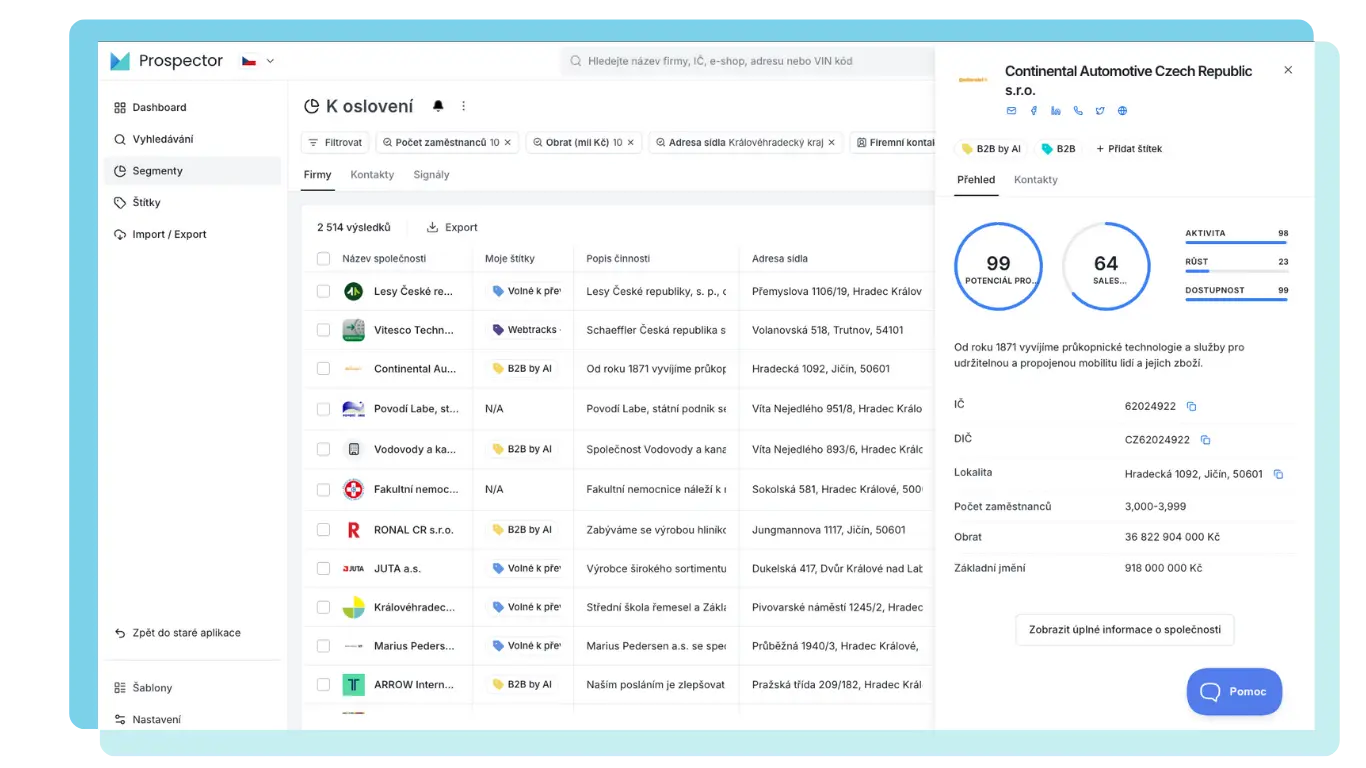
Task: Check the Continental Au... row
Action: 323,369
